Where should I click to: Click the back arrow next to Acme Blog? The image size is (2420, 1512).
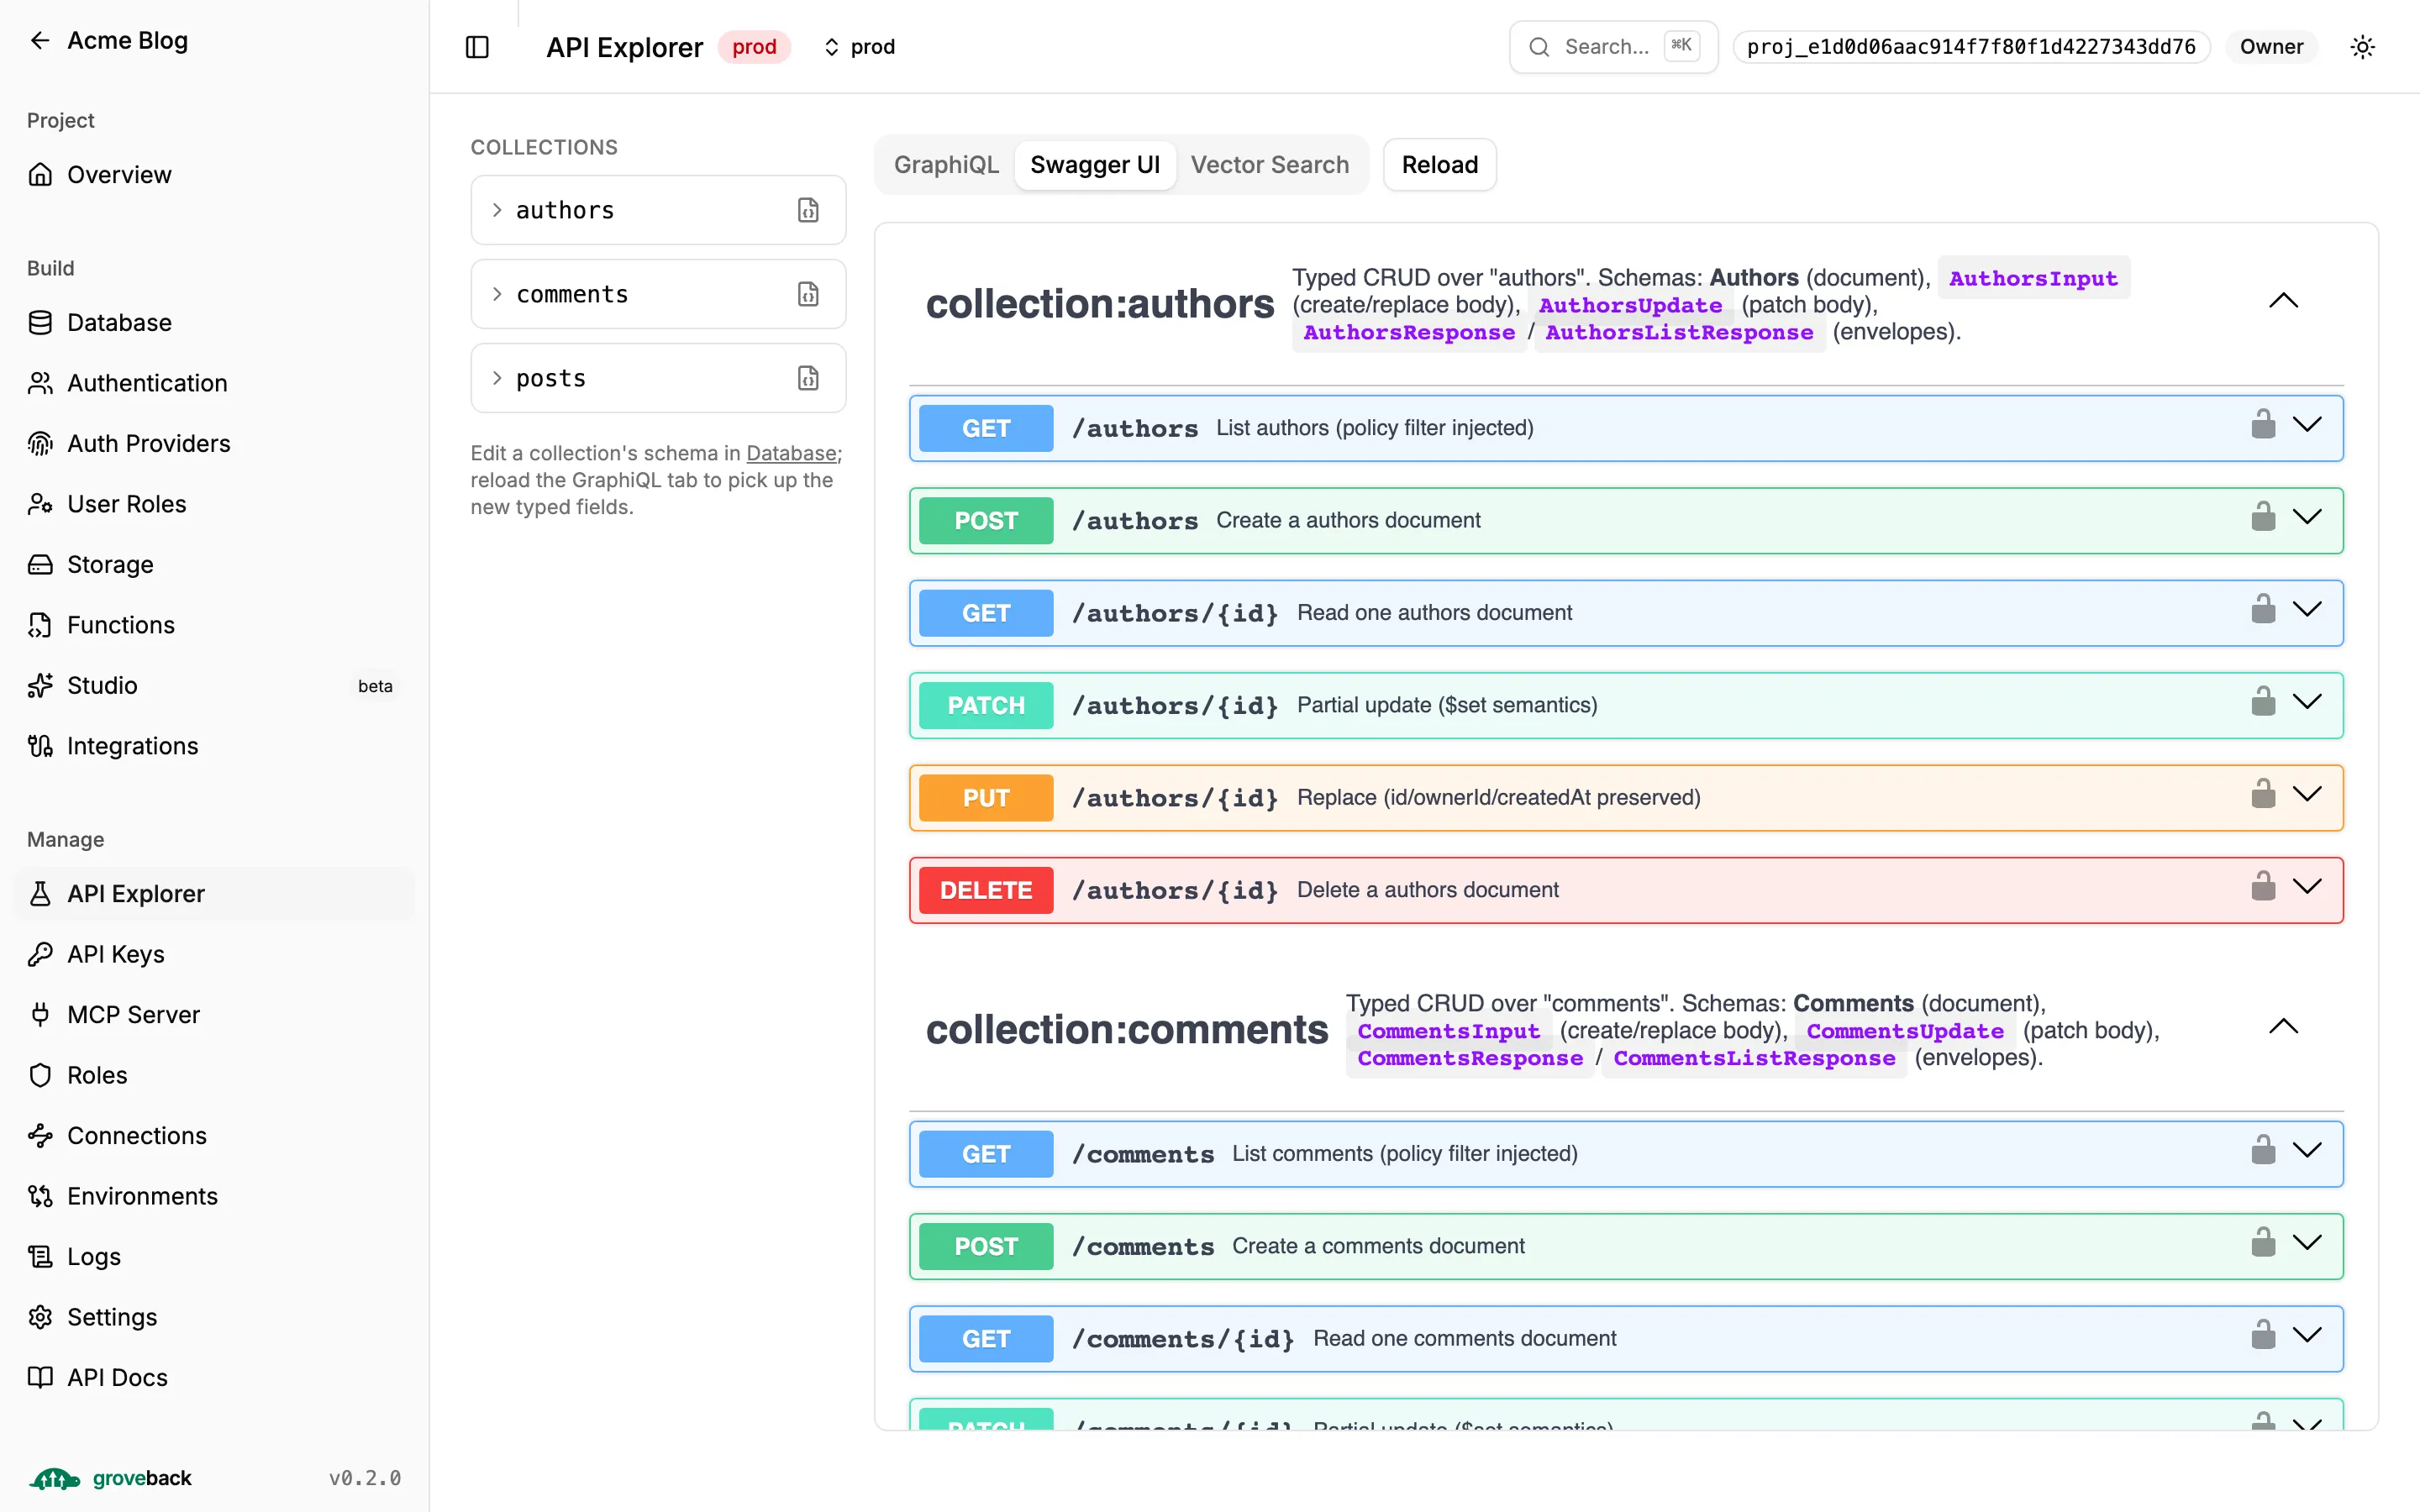pyautogui.click(x=40, y=40)
